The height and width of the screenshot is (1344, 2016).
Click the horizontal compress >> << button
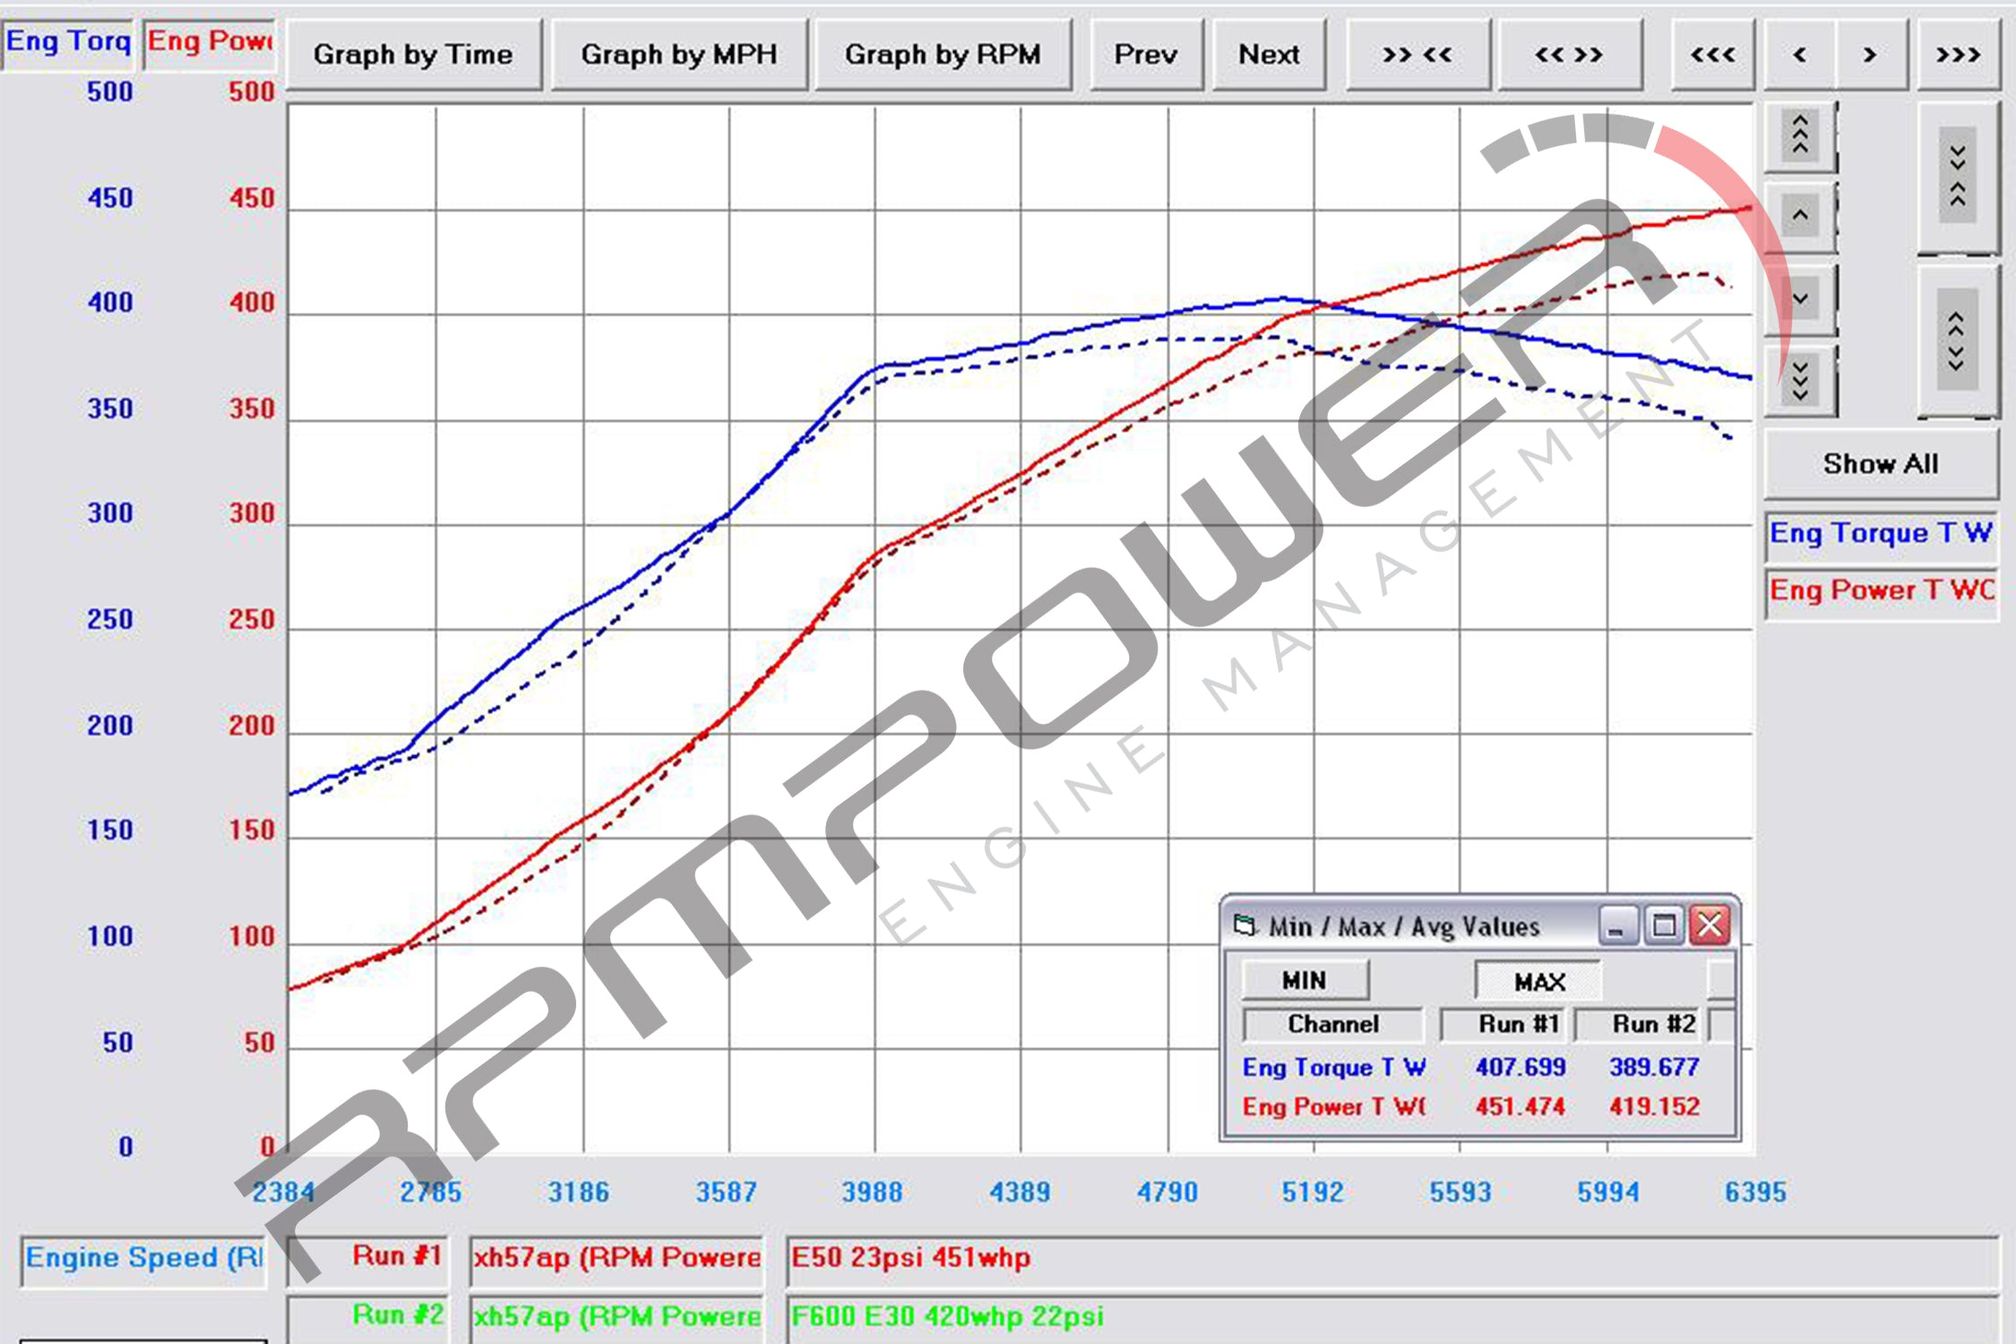[1417, 54]
